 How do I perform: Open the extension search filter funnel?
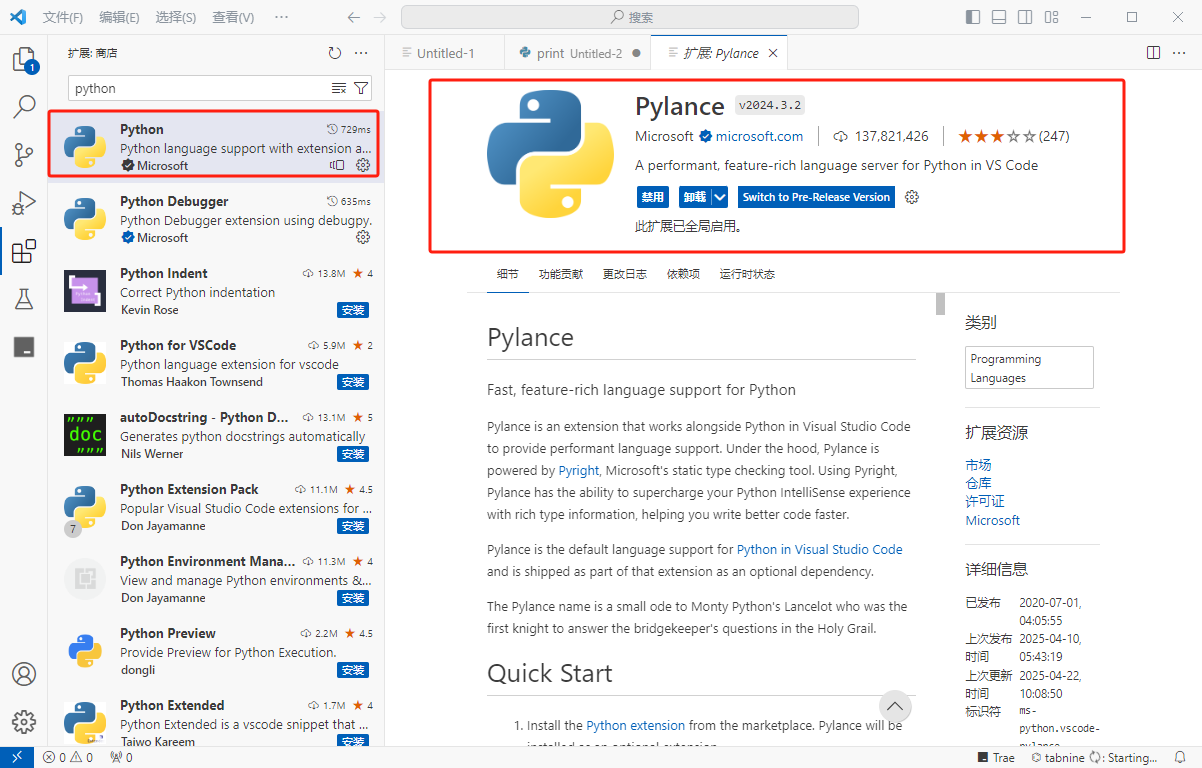tap(361, 88)
